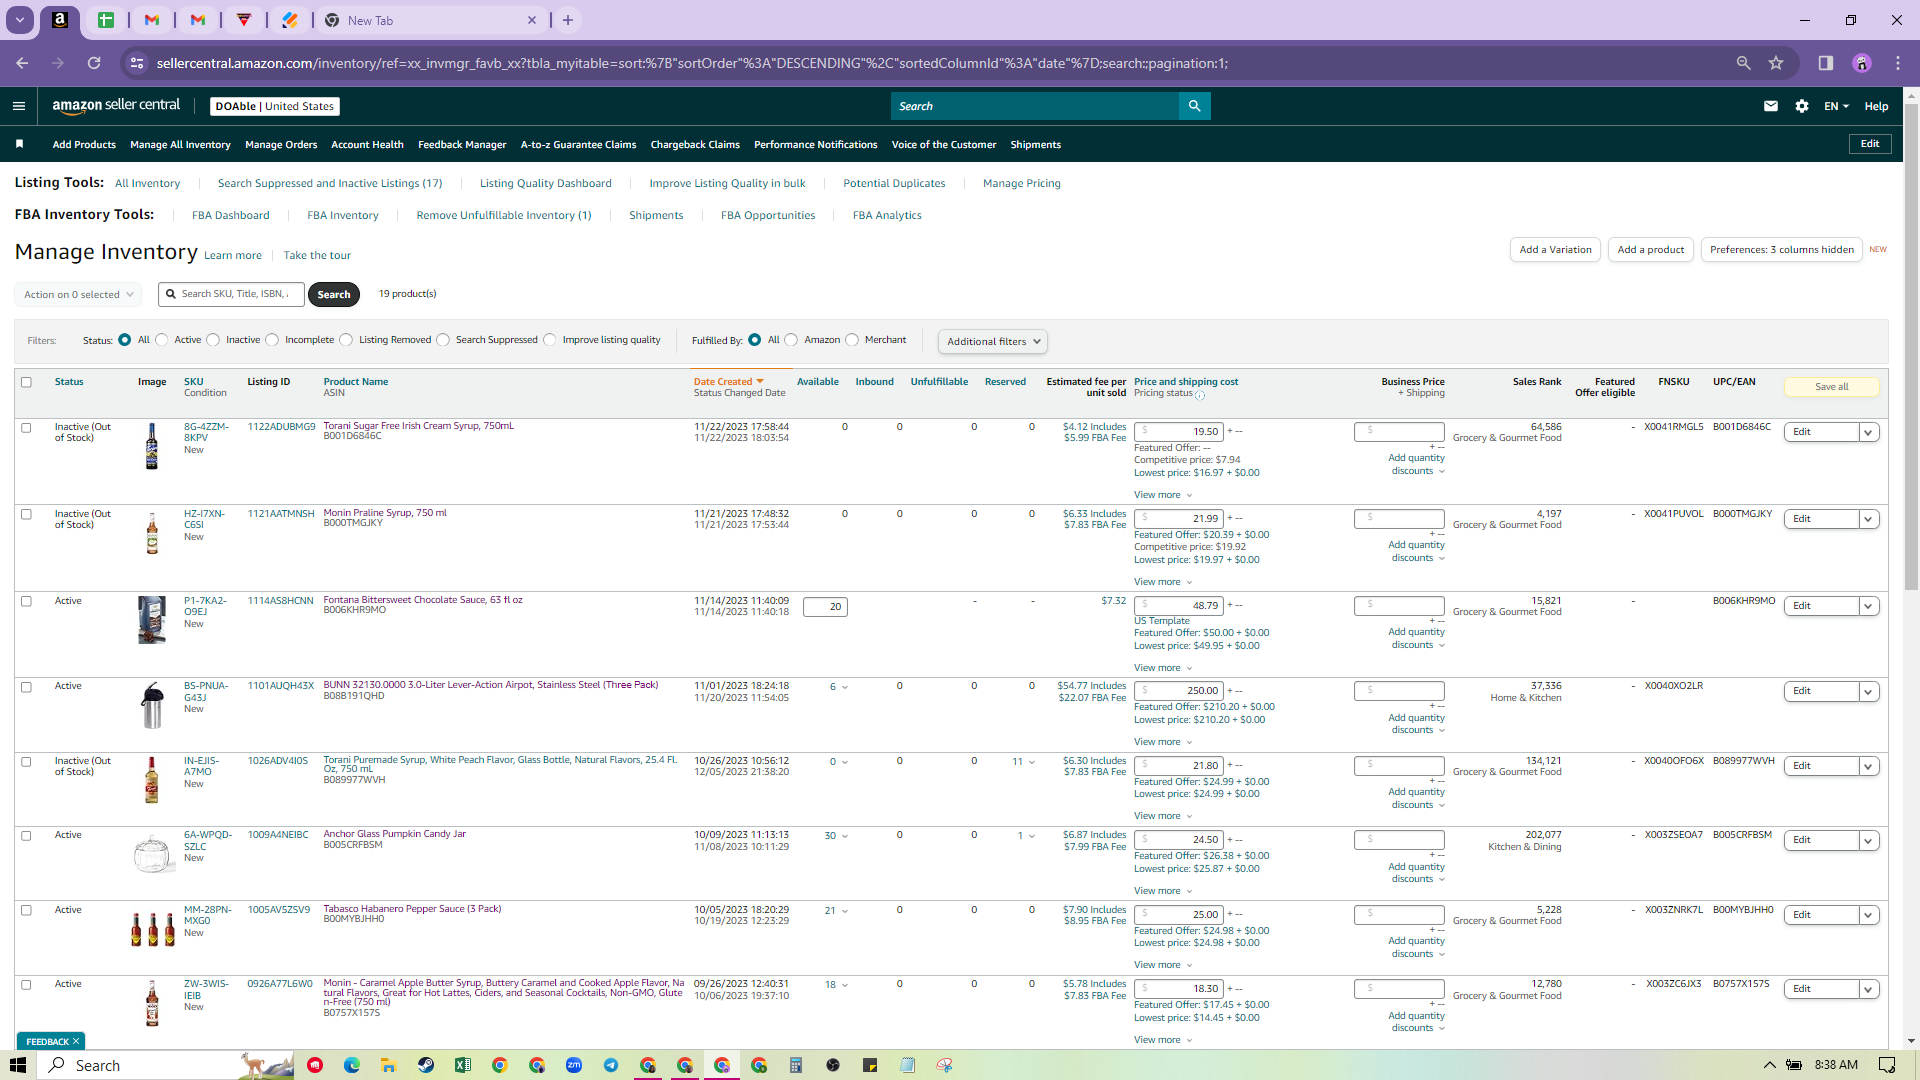Click the Save all button
1920x1080 pixels.
1831,387
